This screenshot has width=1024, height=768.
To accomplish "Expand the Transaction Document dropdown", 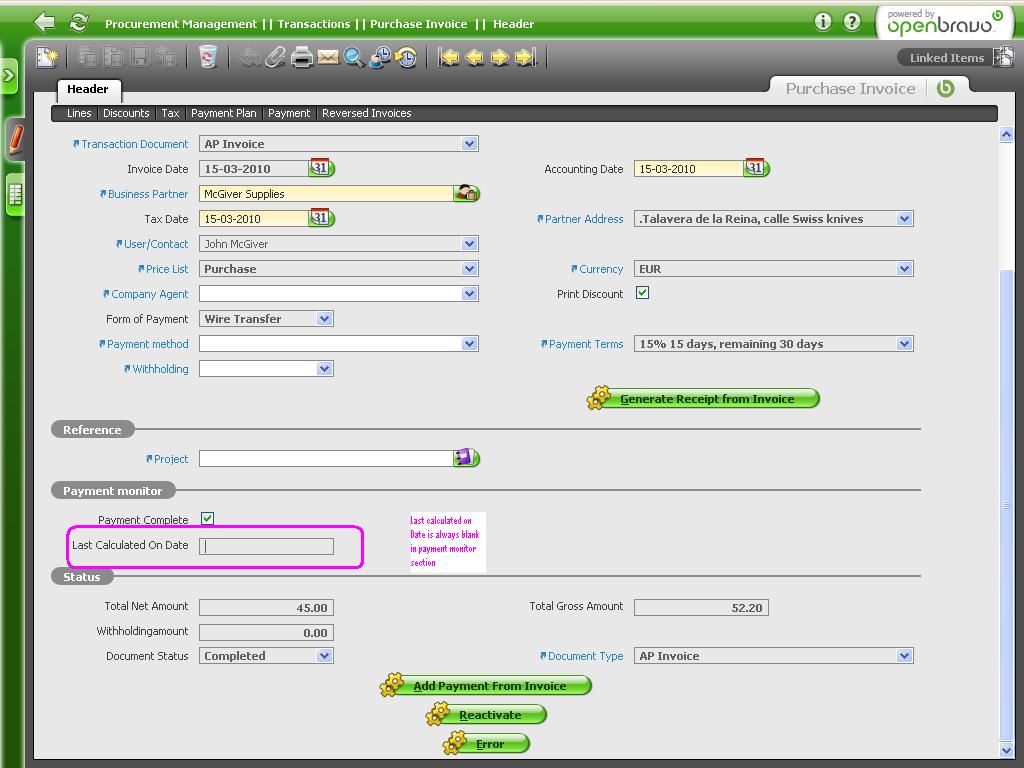I will pyautogui.click(x=469, y=144).
